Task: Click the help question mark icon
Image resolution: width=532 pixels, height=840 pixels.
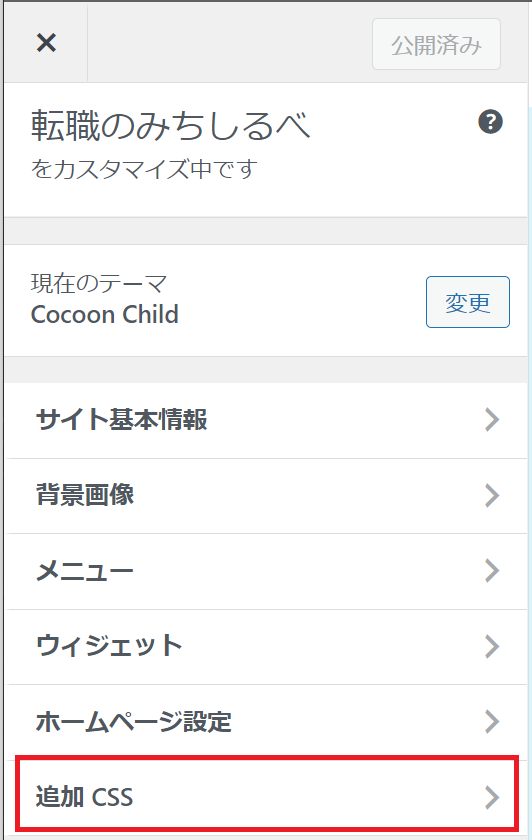Action: (x=490, y=122)
